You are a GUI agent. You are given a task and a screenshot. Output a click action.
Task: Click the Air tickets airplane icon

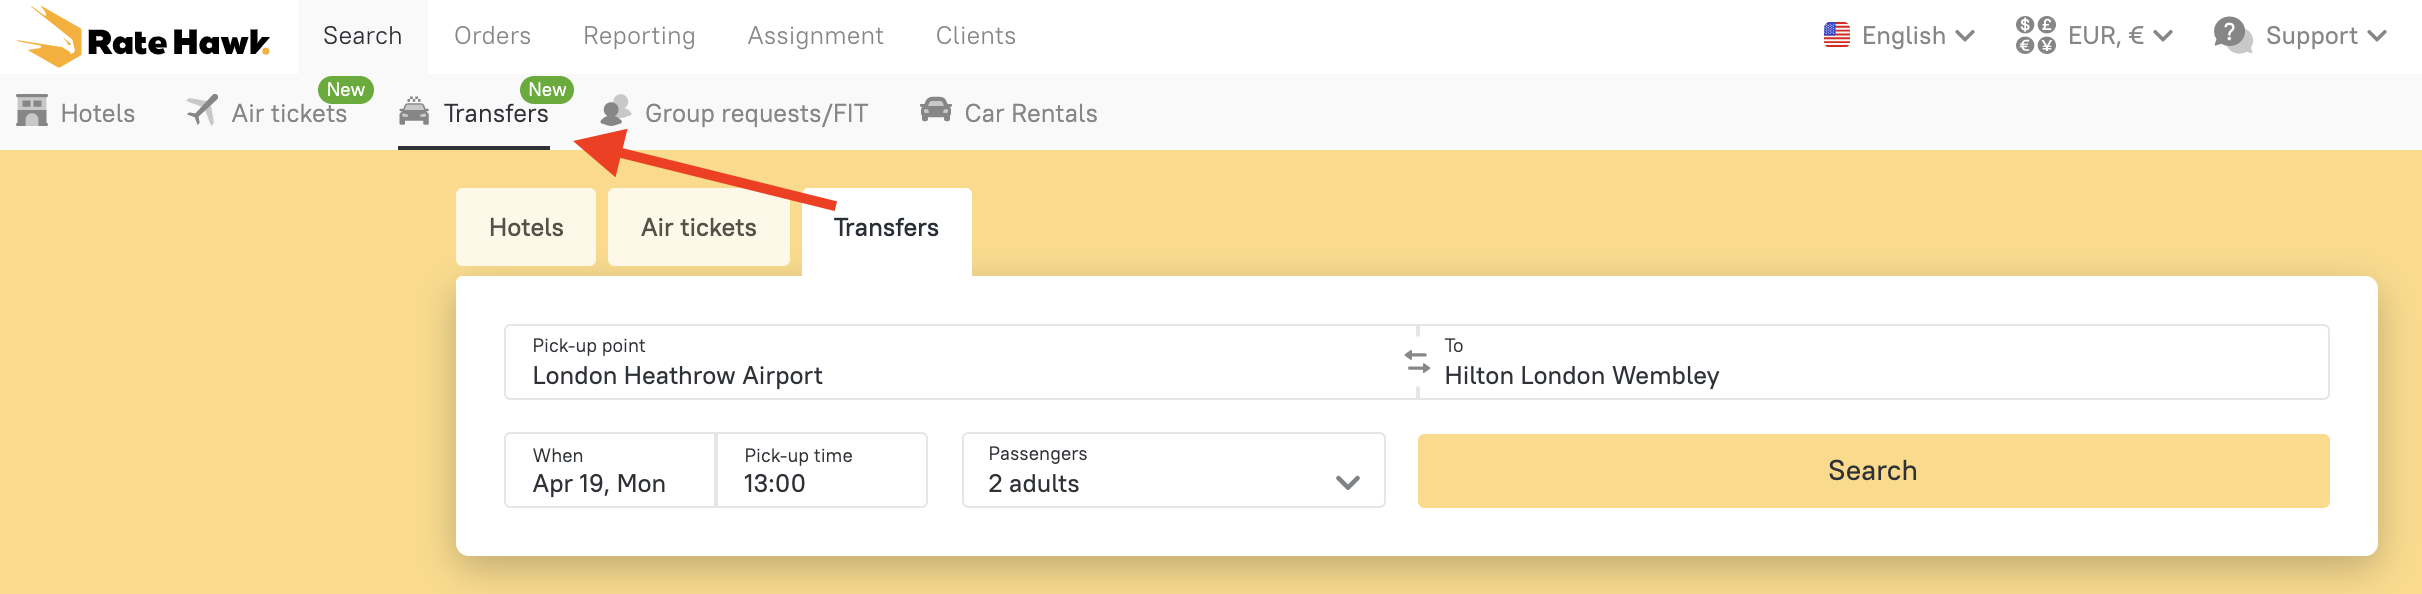[x=202, y=110]
